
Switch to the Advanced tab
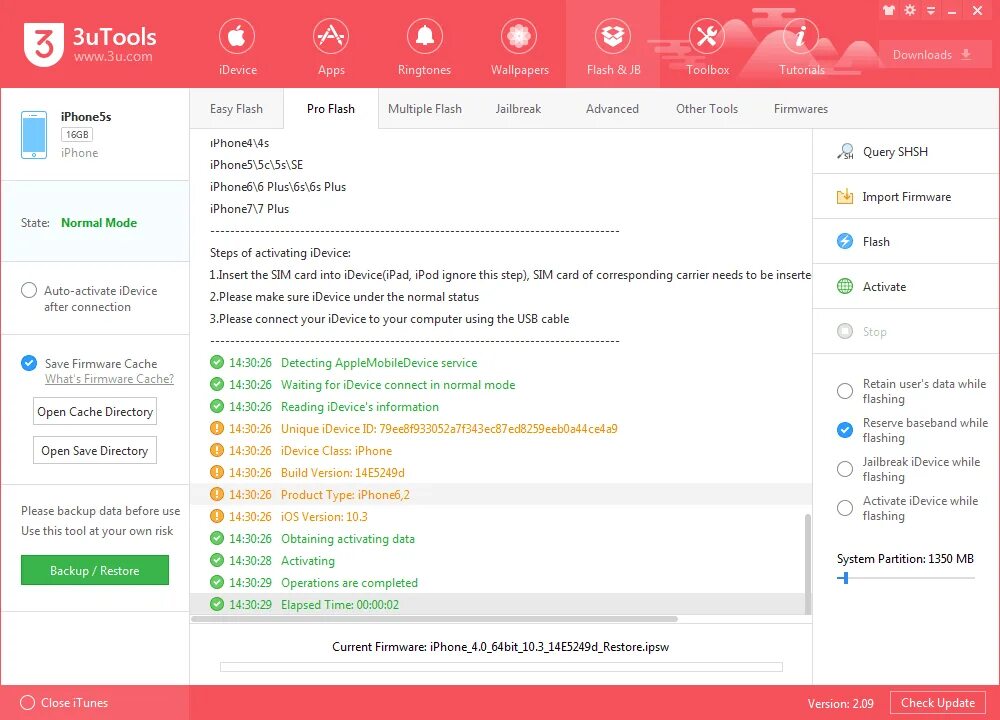(x=612, y=108)
